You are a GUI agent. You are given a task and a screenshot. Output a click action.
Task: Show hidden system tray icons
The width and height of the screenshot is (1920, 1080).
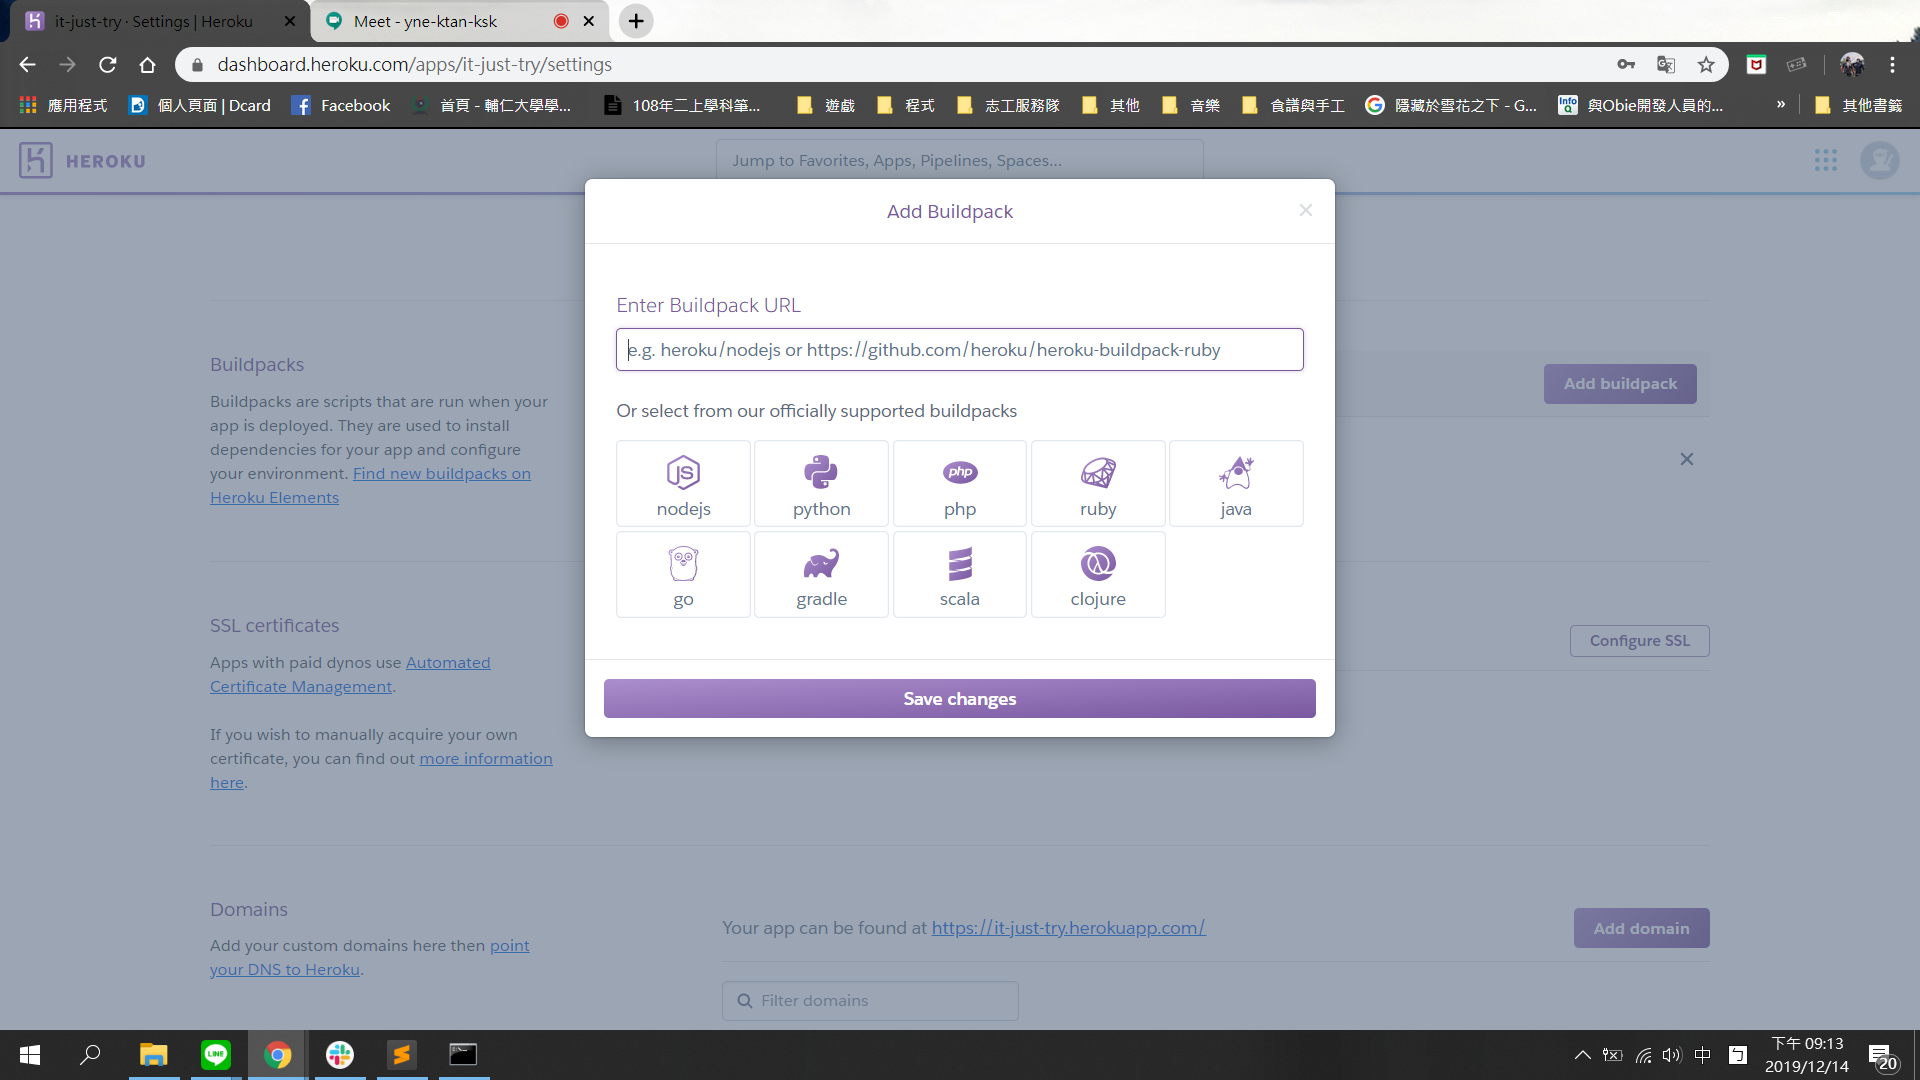(x=1582, y=1055)
